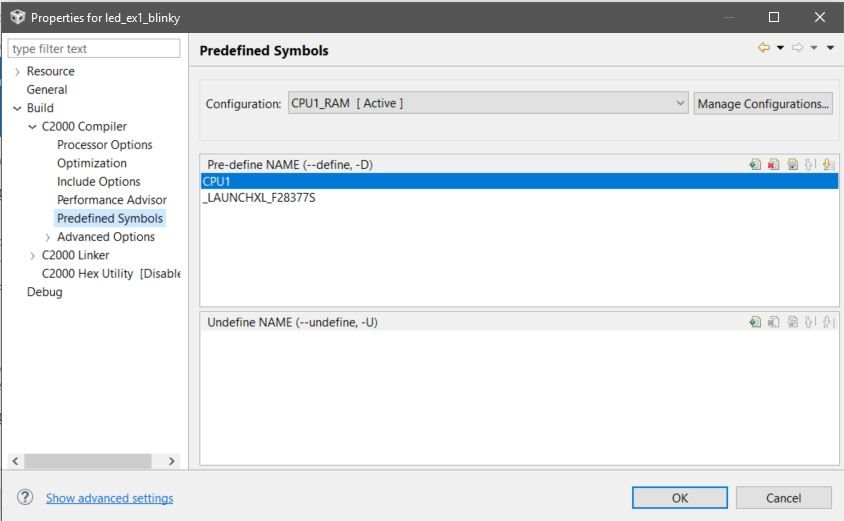
Task: Open the Configuration combo box
Action: (488, 103)
